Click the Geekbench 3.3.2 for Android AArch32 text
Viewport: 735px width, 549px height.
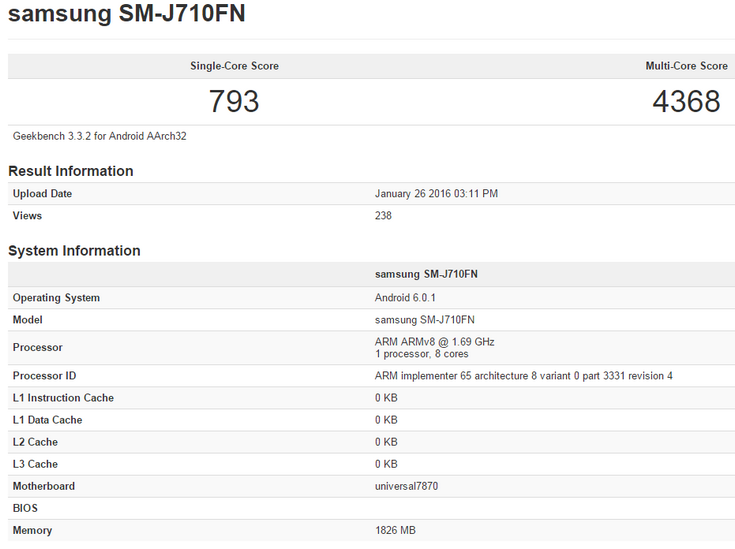(x=99, y=136)
